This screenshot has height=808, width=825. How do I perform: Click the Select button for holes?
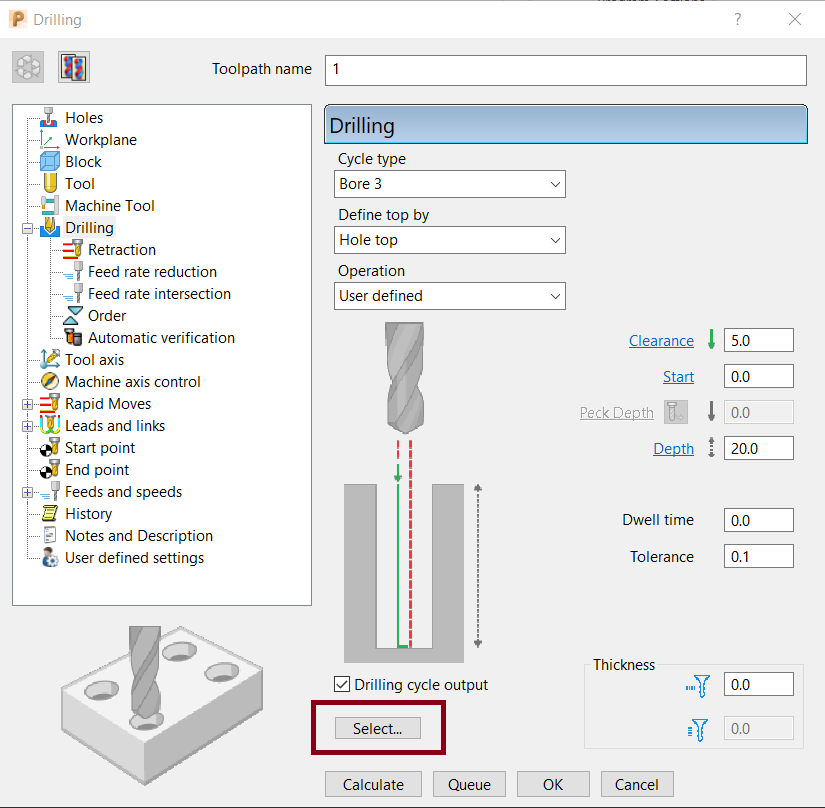(378, 728)
